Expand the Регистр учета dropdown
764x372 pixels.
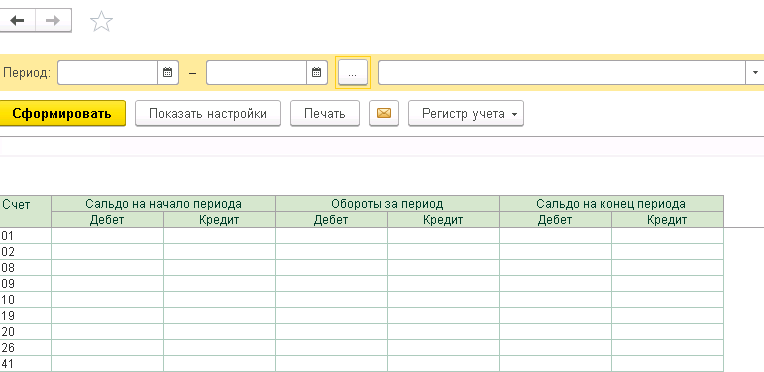[x=466, y=114]
